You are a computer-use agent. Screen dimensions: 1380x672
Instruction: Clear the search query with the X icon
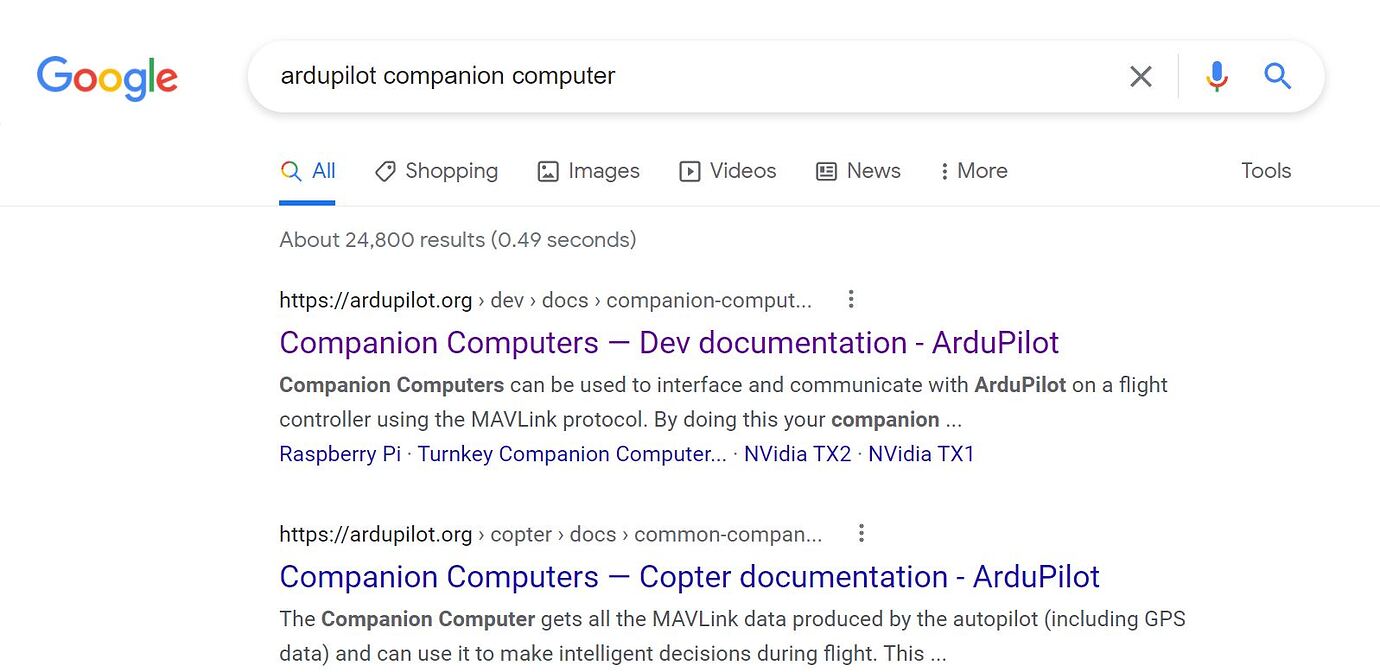click(1140, 75)
